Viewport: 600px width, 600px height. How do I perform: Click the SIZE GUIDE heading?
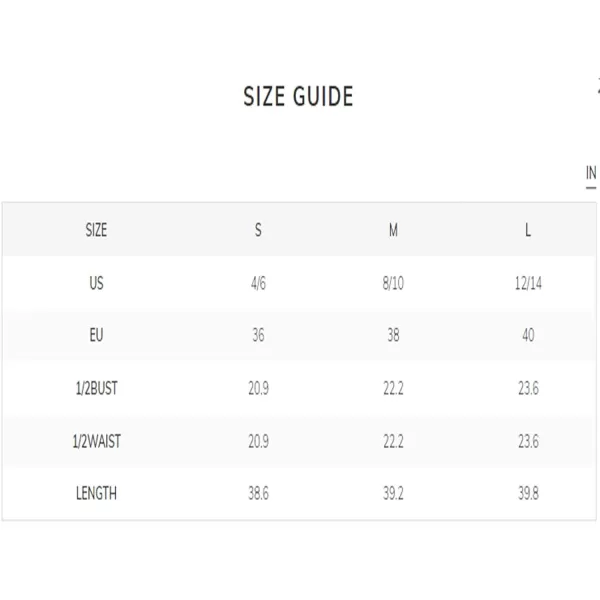click(298, 96)
